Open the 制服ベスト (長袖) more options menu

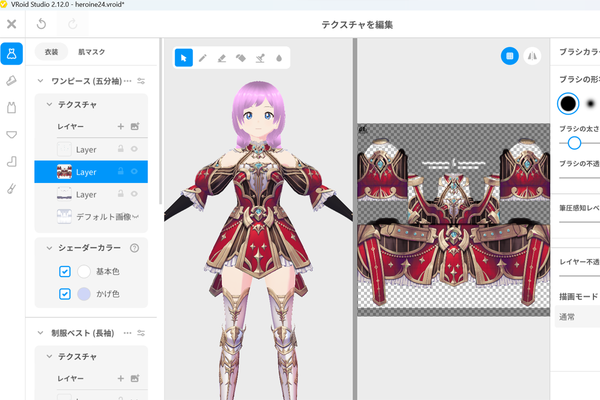tap(127, 333)
